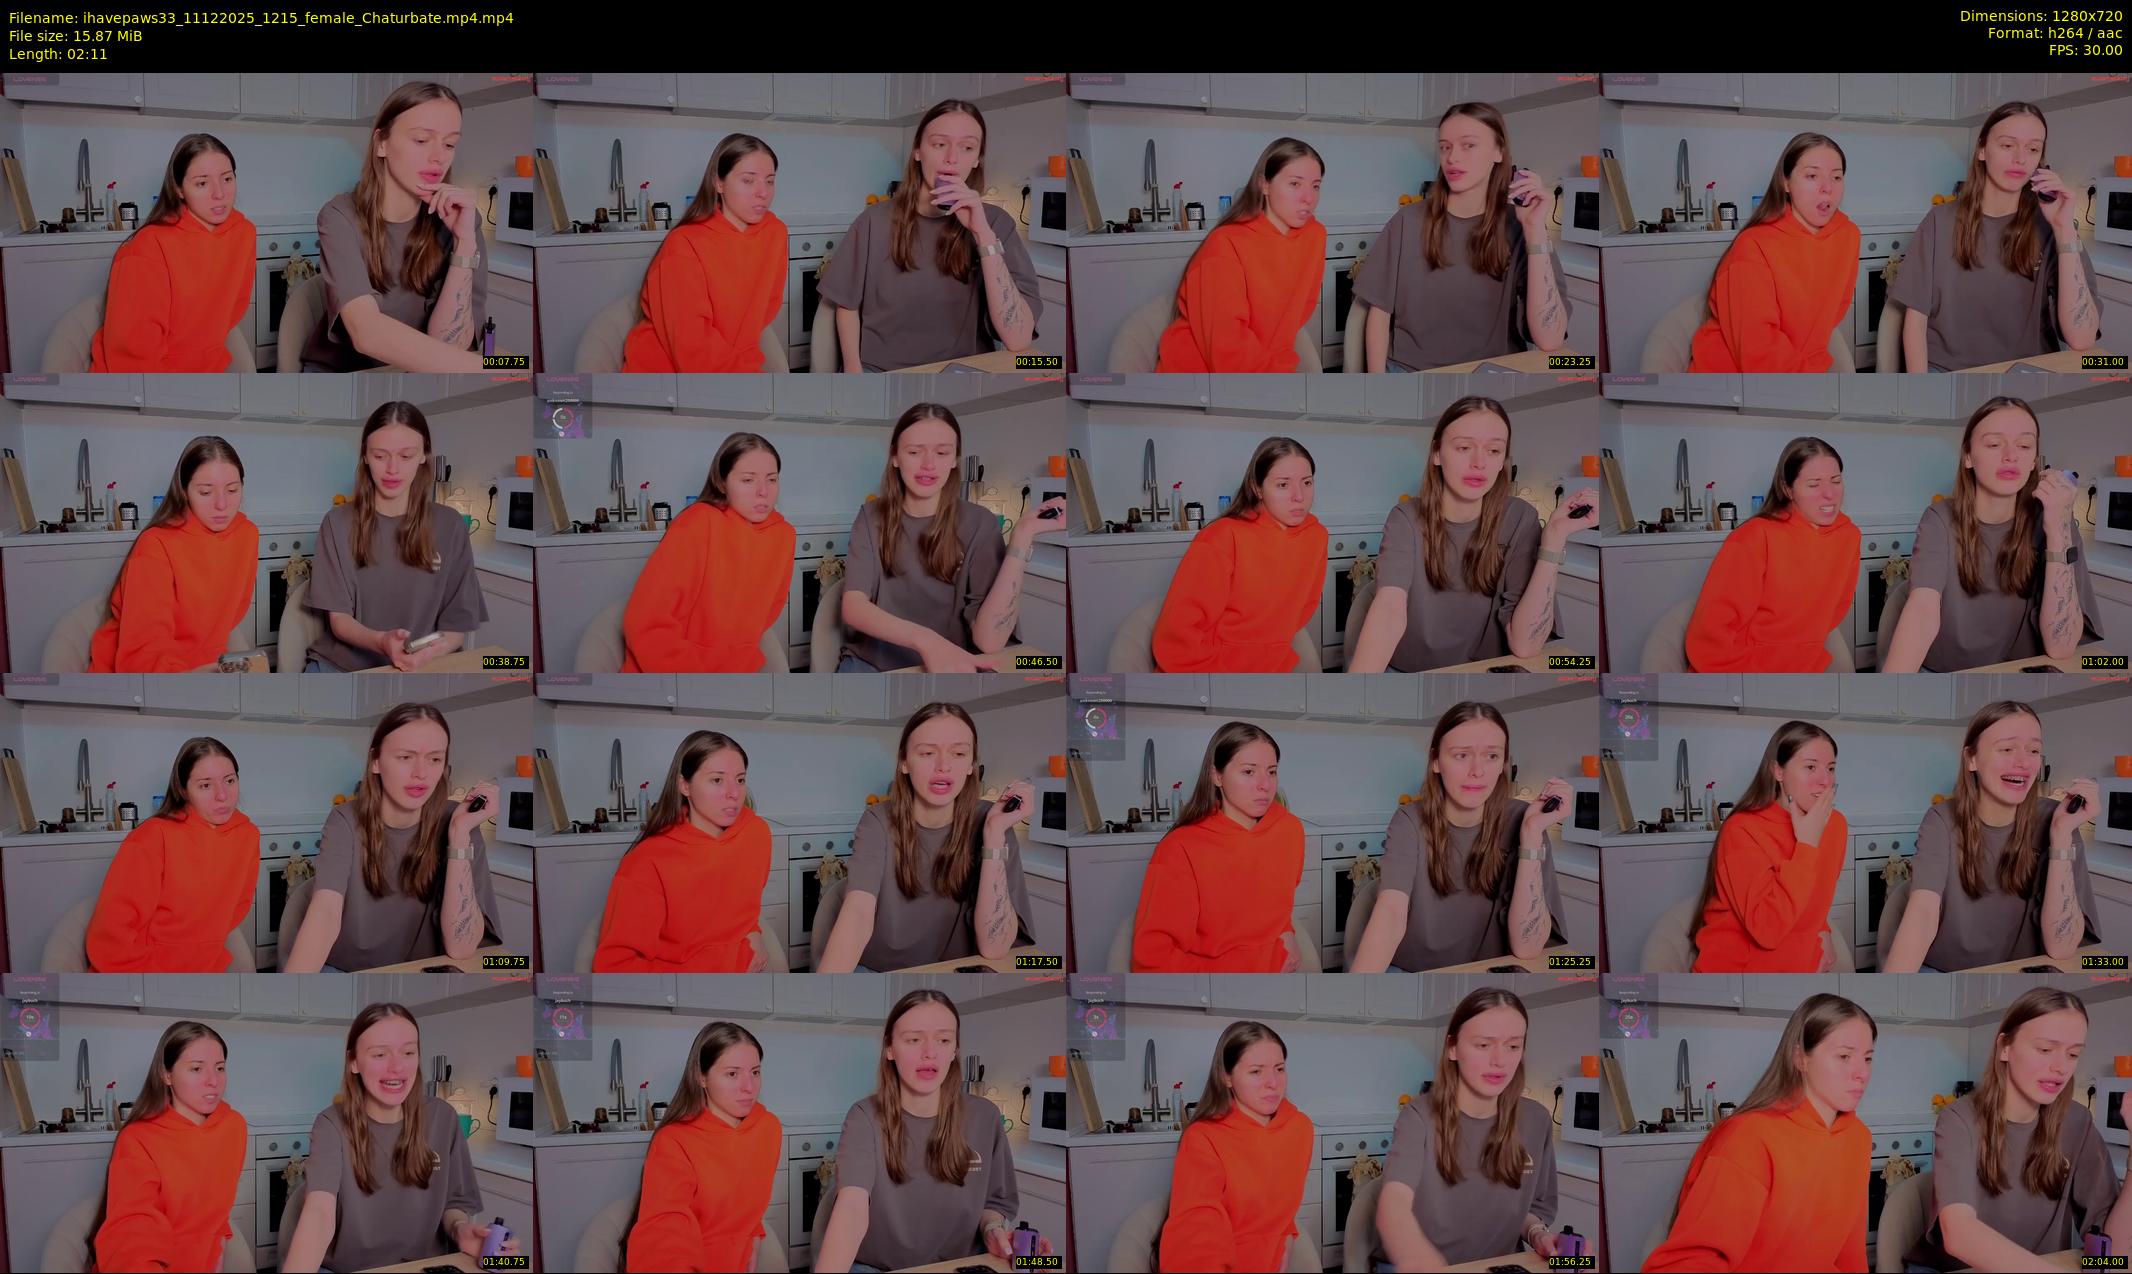Click the Dimensions 1280x720 label

[x=2040, y=16]
